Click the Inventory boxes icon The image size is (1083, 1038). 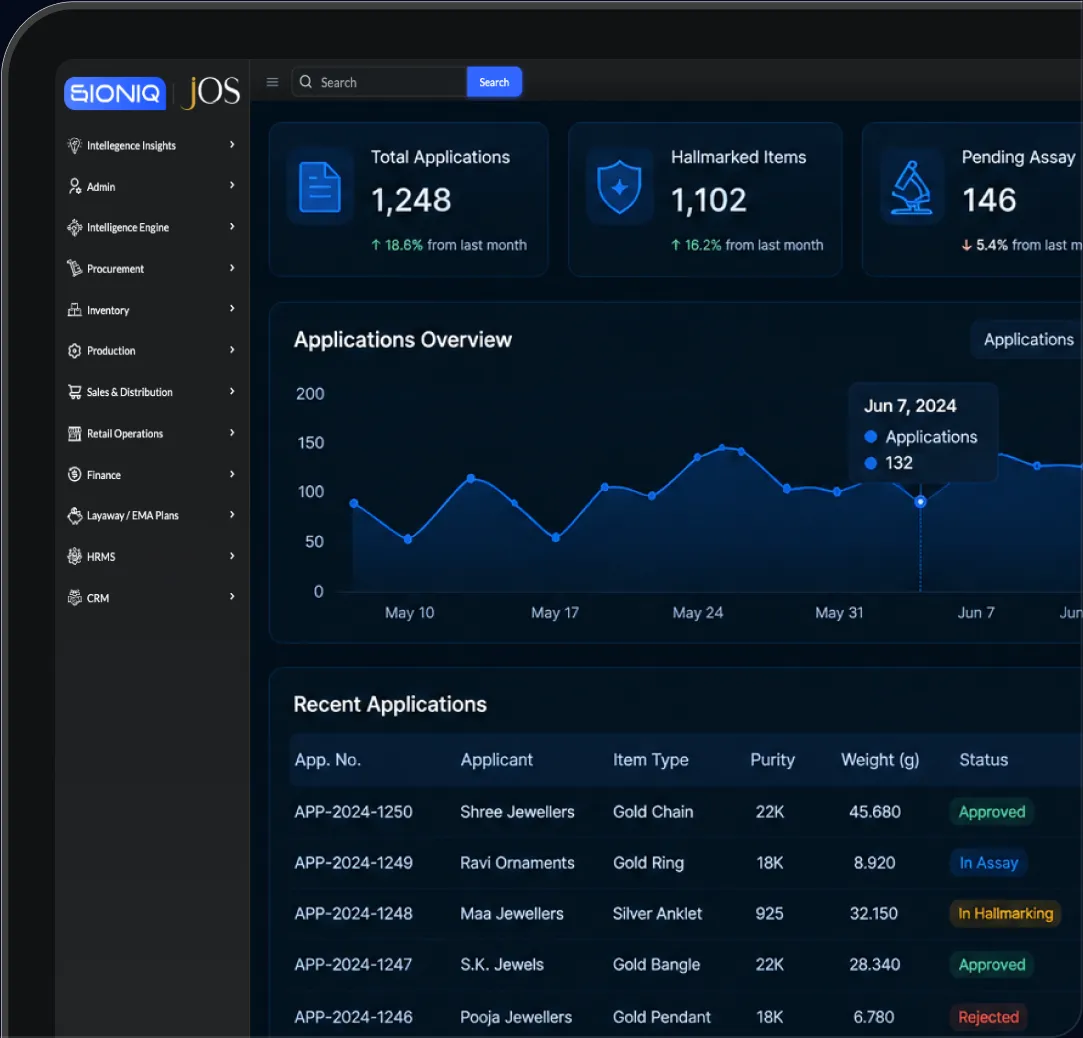(x=75, y=310)
